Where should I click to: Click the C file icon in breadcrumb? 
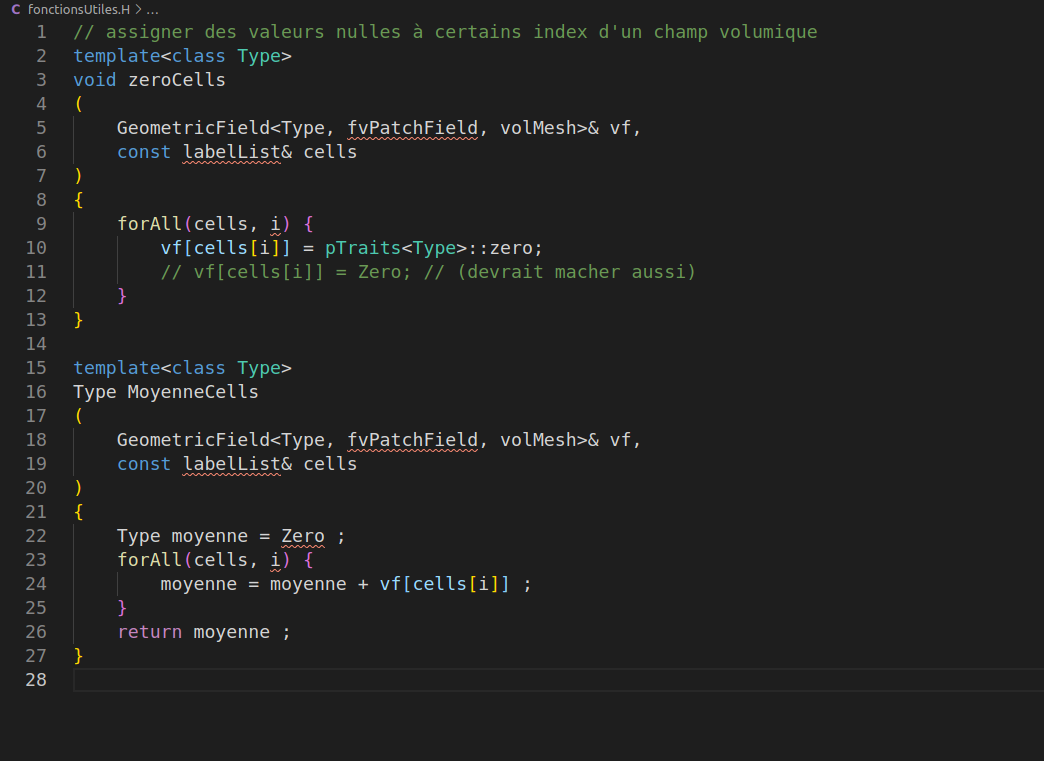click(16, 9)
